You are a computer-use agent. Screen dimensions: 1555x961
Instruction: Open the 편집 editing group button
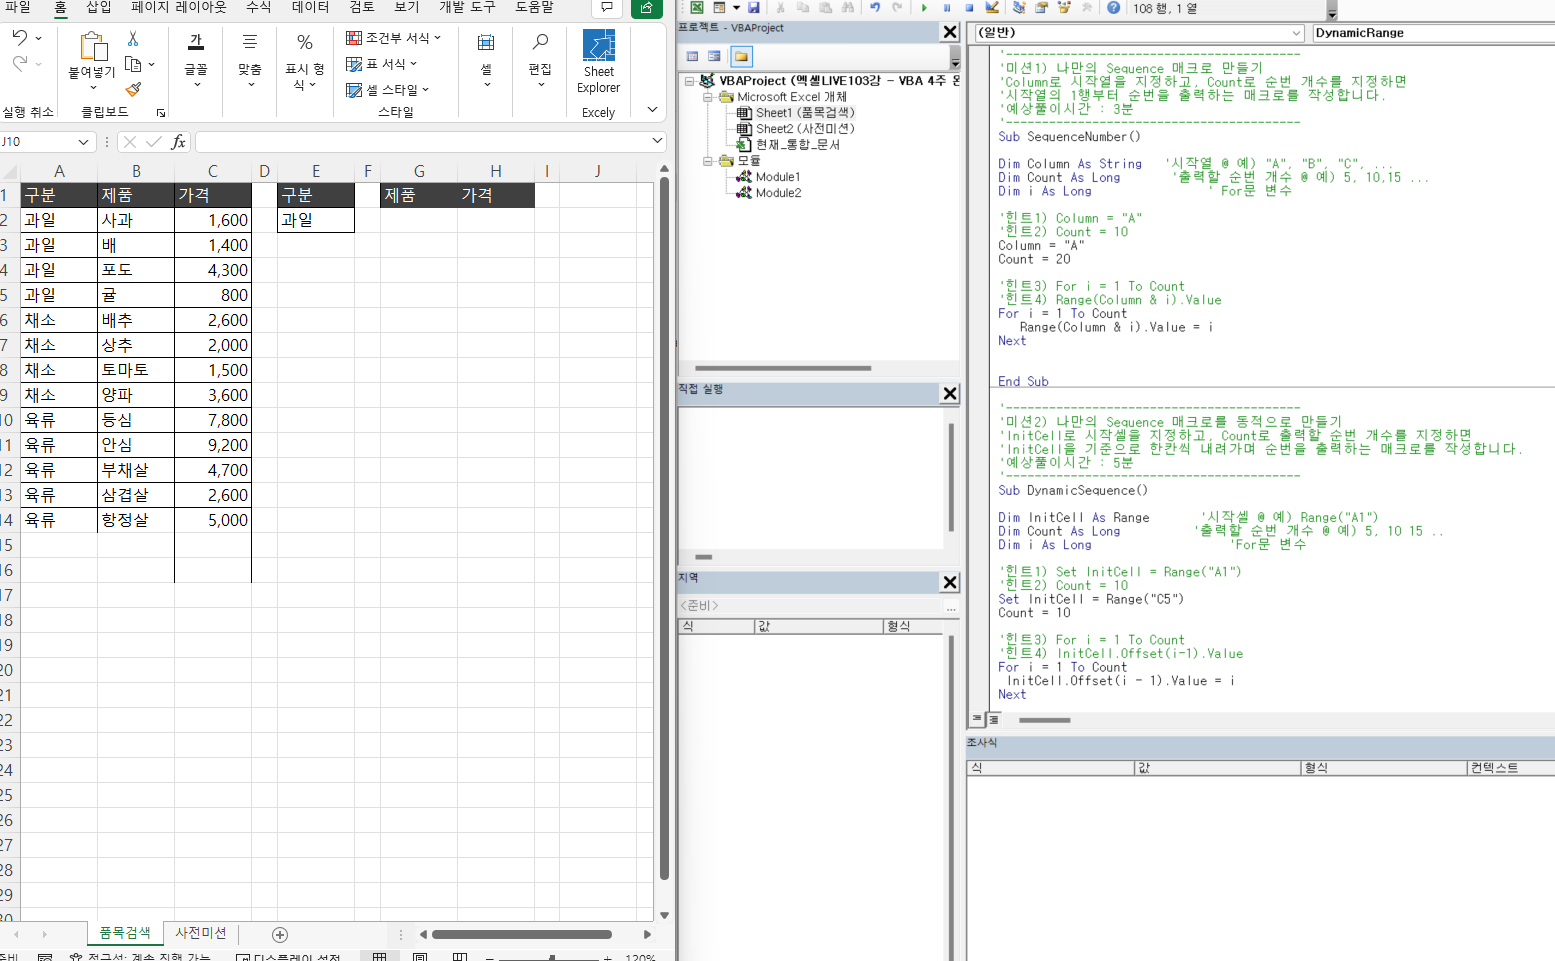(540, 60)
